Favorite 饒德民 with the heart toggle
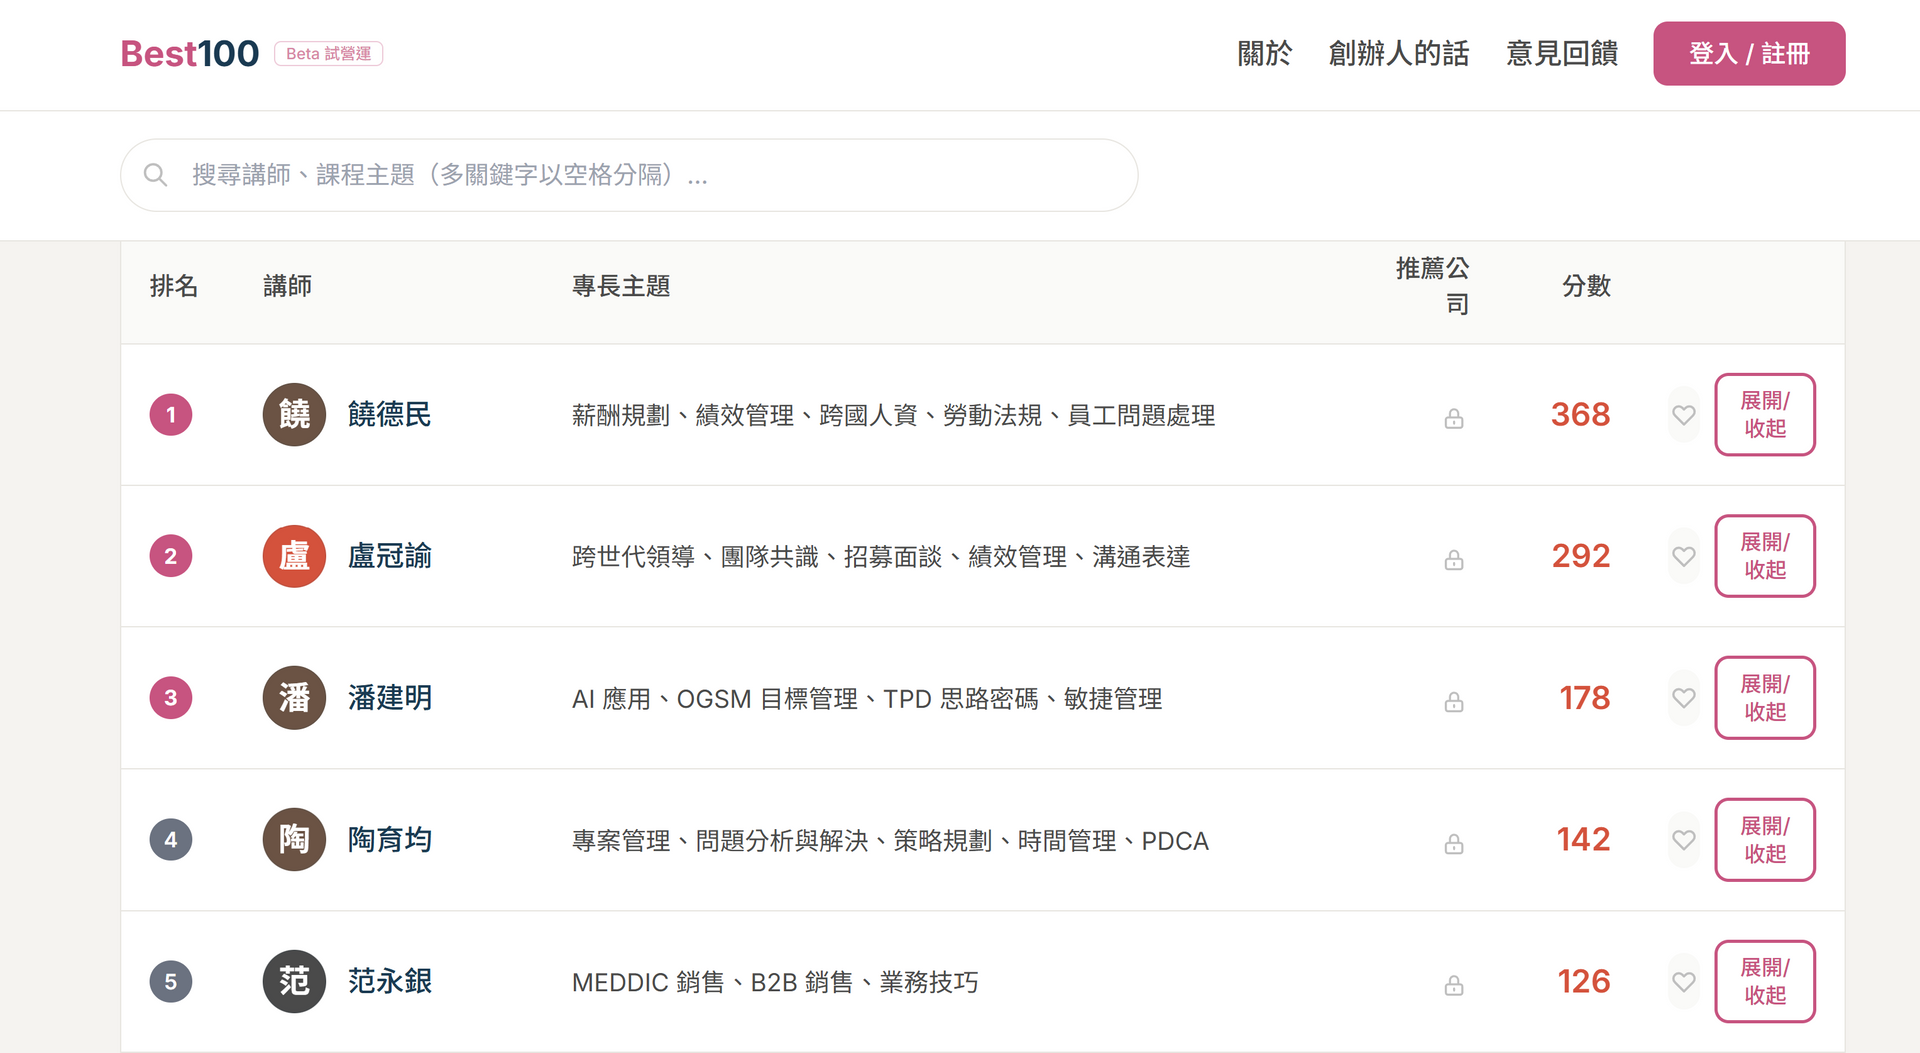This screenshot has height=1053, width=1920. [1683, 415]
